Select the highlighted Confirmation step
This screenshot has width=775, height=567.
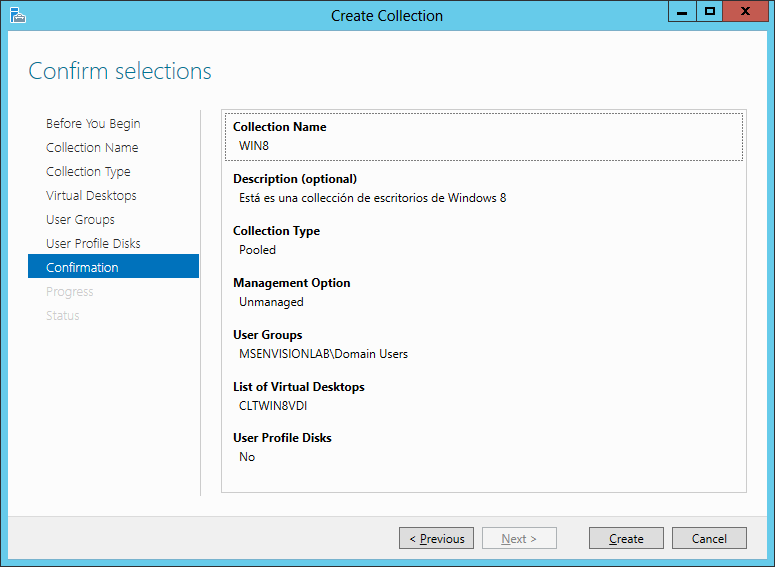114,266
